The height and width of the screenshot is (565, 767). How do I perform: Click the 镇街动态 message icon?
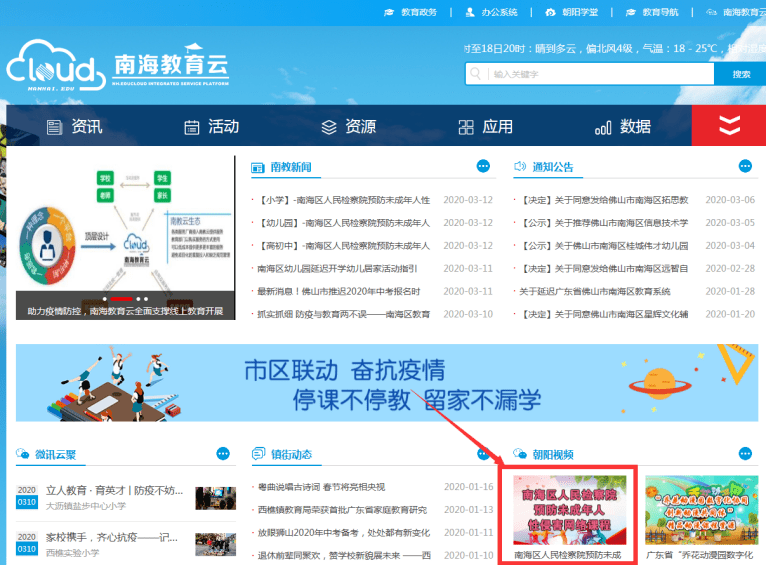(258, 454)
